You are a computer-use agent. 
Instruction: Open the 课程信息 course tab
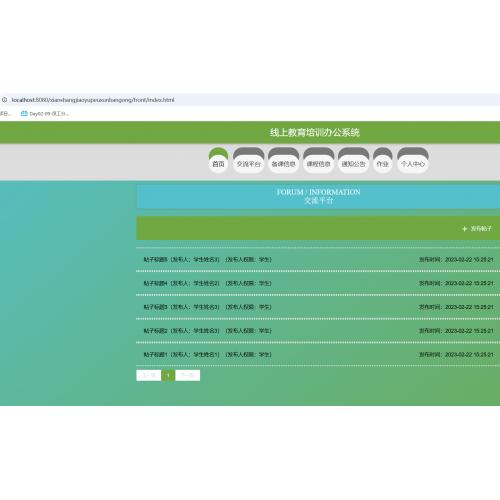(x=319, y=161)
